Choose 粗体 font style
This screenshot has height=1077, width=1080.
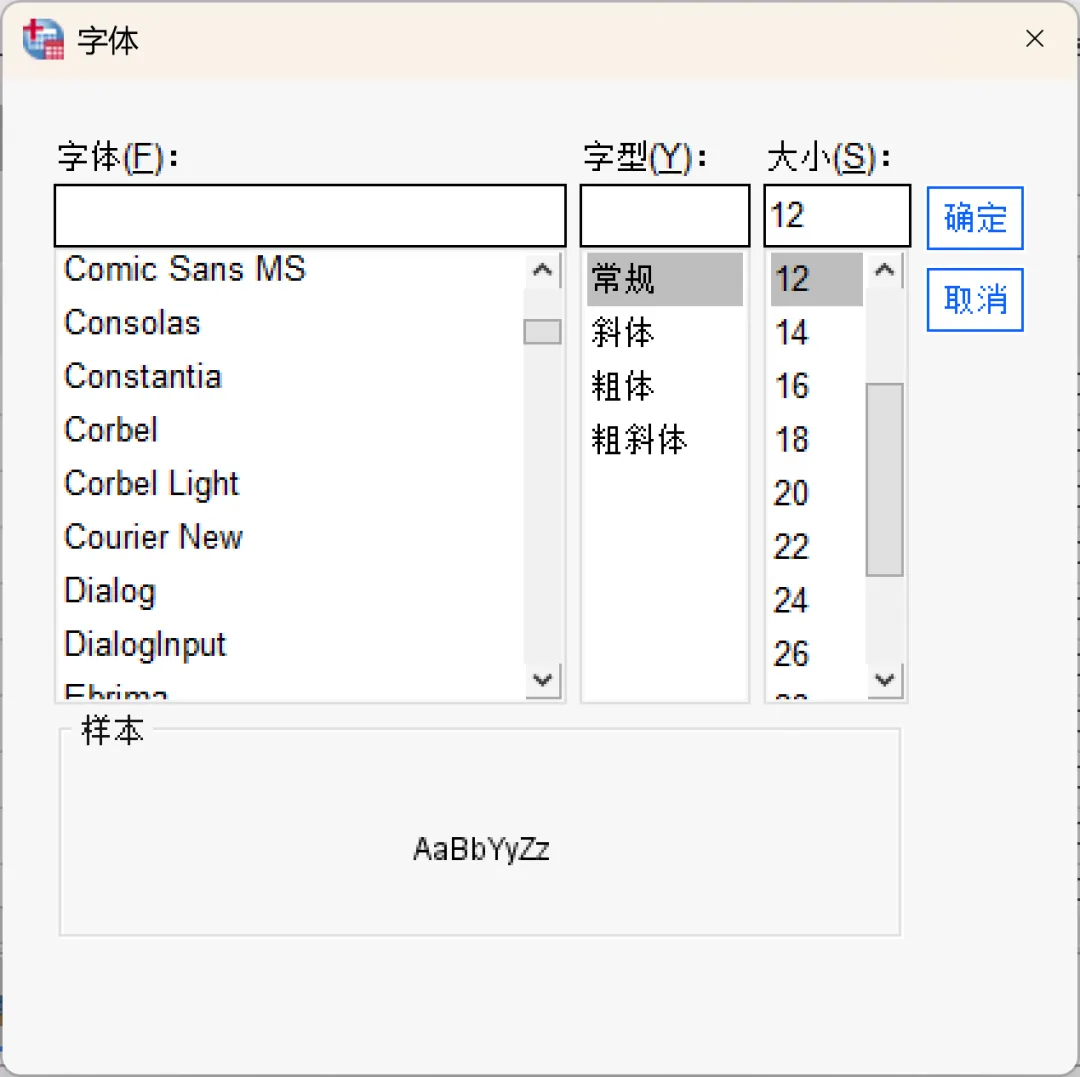[x=623, y=387]
